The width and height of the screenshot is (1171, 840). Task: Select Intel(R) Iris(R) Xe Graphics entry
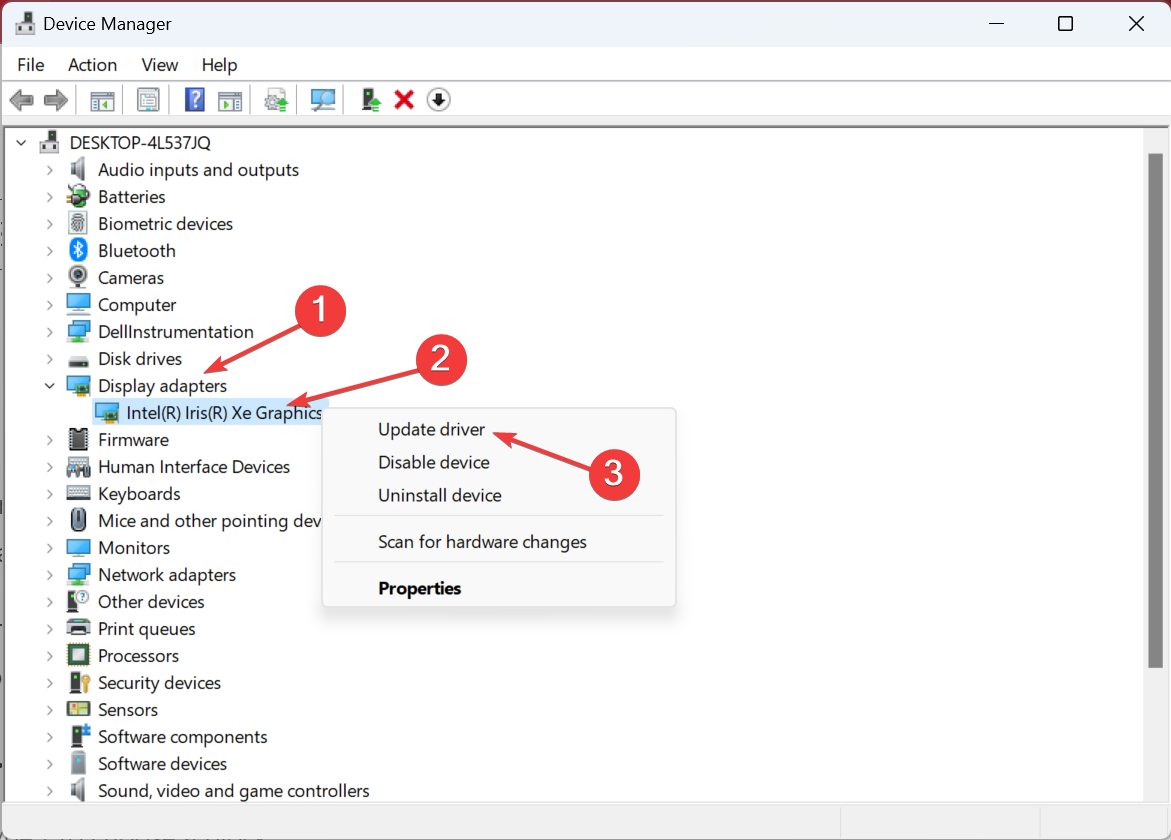coord(224,413)
